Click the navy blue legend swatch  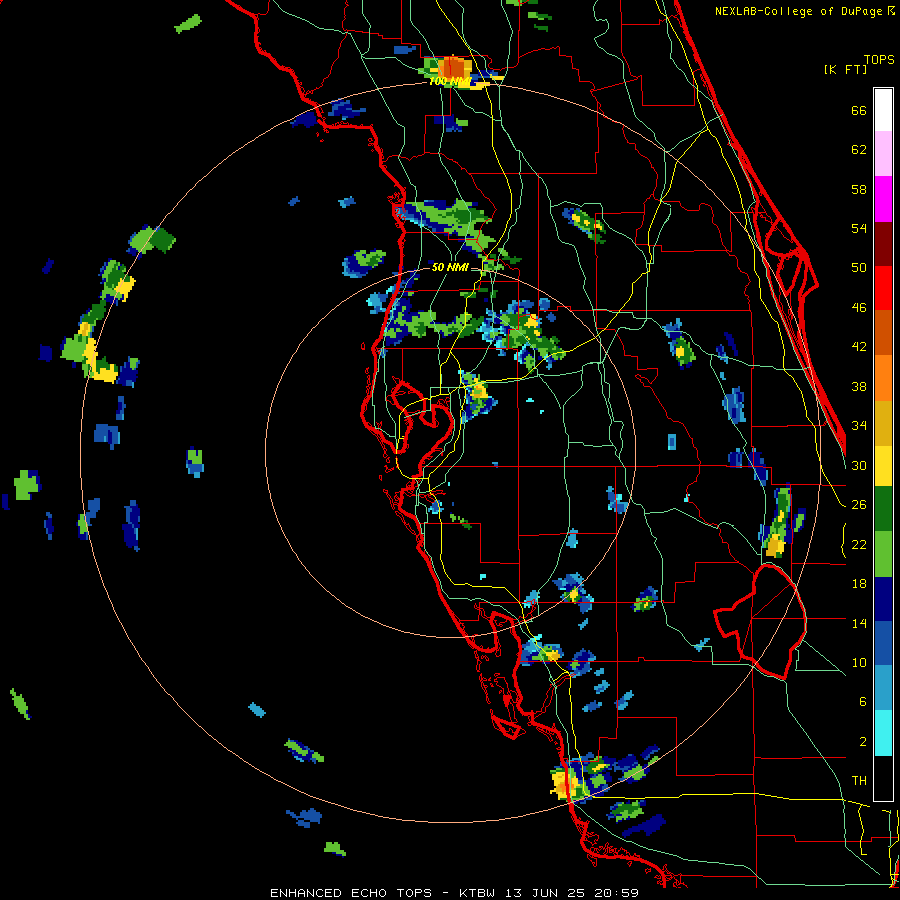tap(883, 599)
